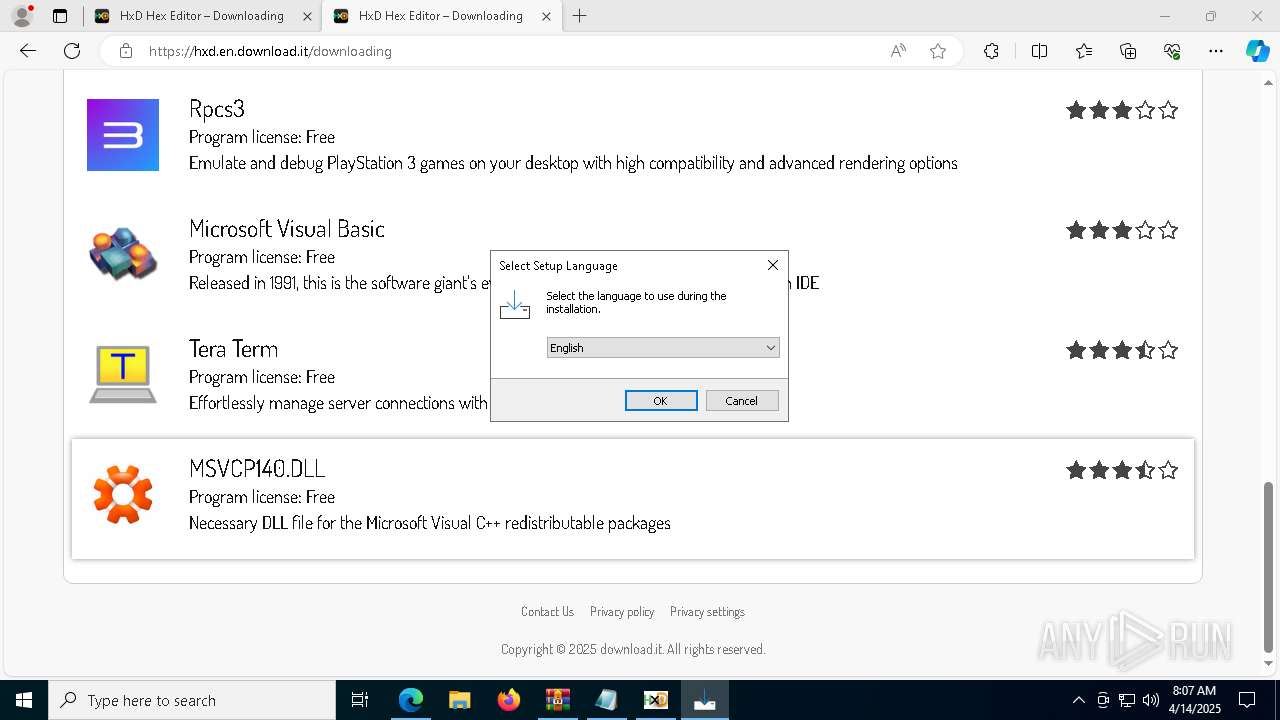The height and width of the screenshot is (720, 1280).
Task: Open Task View on taskbar
Action: coord(361,700)
